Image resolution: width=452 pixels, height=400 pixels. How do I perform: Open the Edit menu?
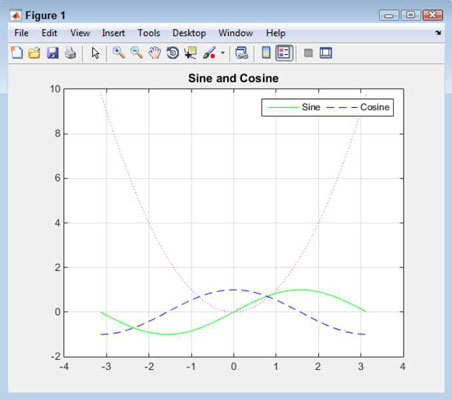(49, 33)
